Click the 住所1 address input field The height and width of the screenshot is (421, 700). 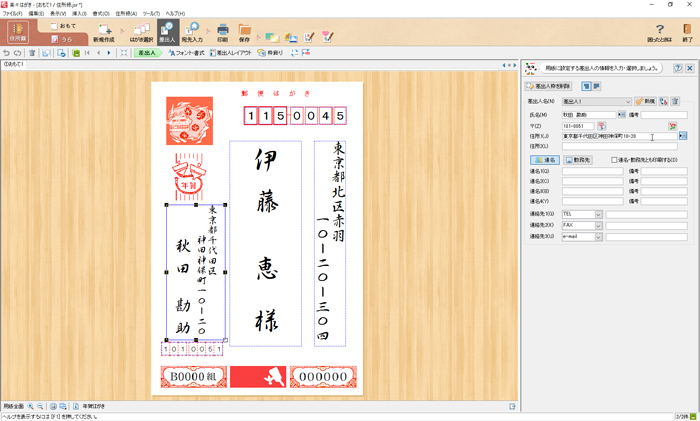click(x=620, y=136)
